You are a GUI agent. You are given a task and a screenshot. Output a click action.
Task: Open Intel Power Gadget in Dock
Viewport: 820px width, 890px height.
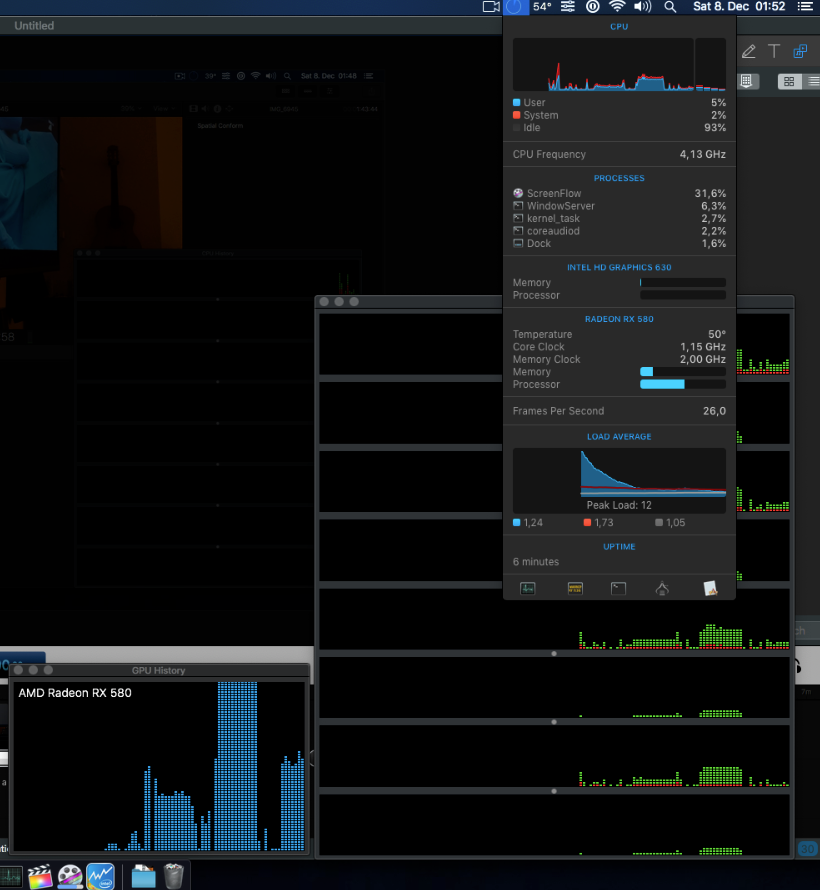pyautogui.click(x=100, y=877)
